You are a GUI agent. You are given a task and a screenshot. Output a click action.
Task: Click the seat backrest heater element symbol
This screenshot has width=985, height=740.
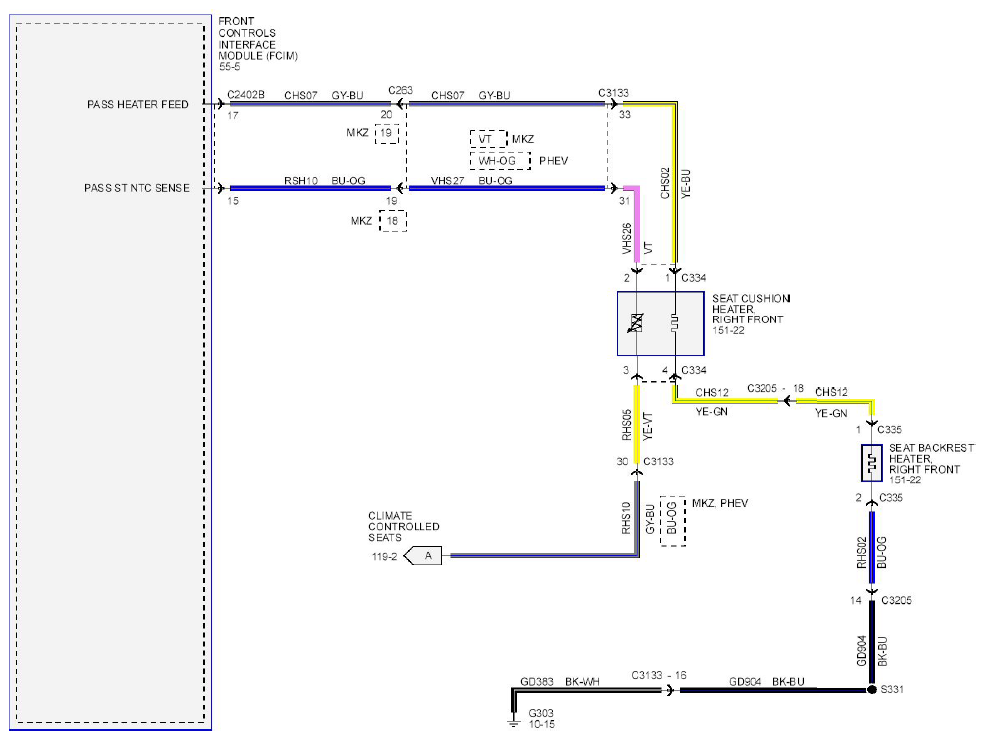coord(871,464)
